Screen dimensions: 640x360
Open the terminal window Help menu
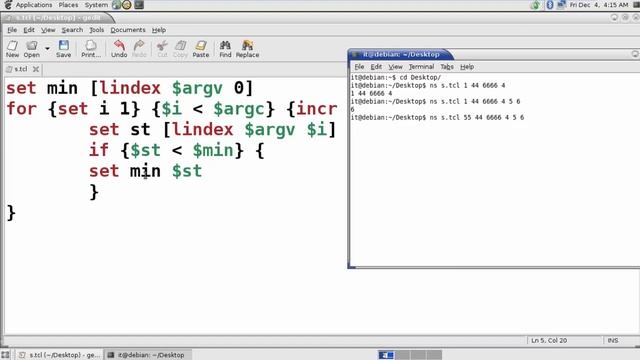coord(467,67)
